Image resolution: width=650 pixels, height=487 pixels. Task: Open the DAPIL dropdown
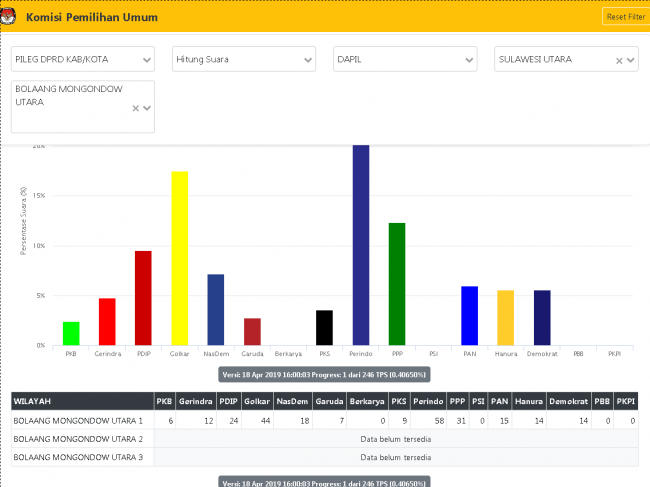pyautogui.click(x=405, y=60)
